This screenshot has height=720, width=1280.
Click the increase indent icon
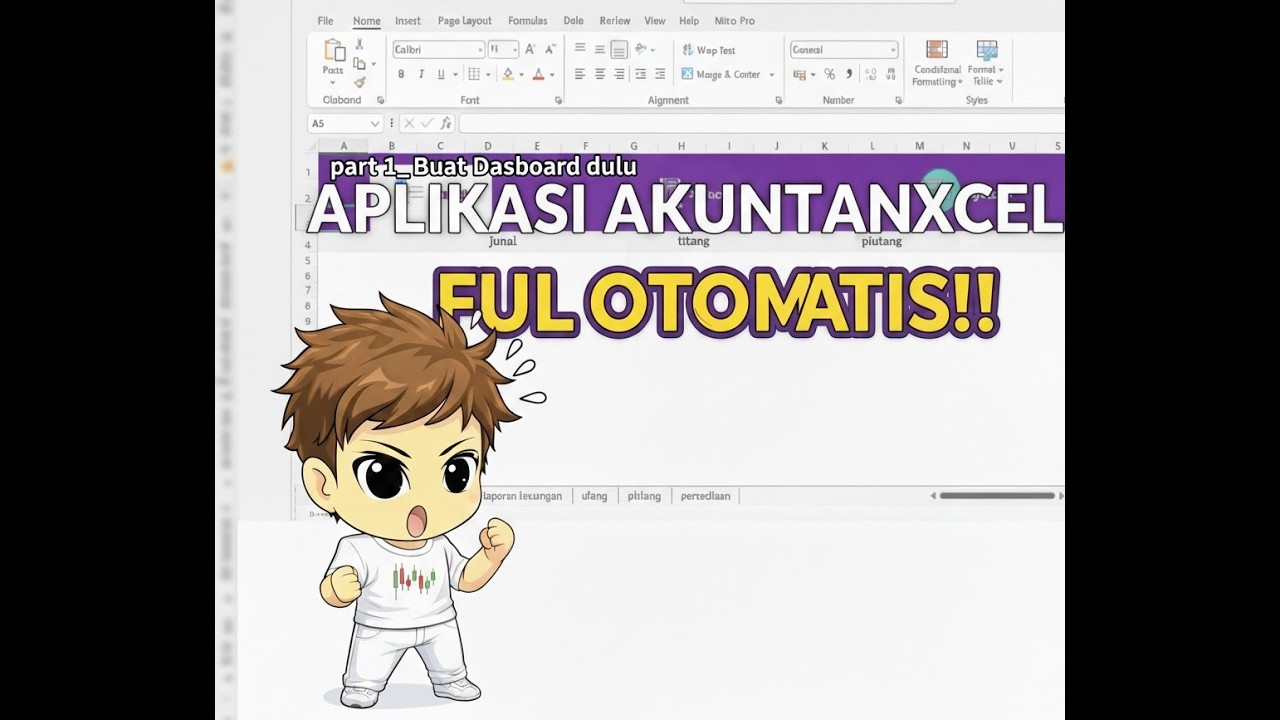coord(661,74)
